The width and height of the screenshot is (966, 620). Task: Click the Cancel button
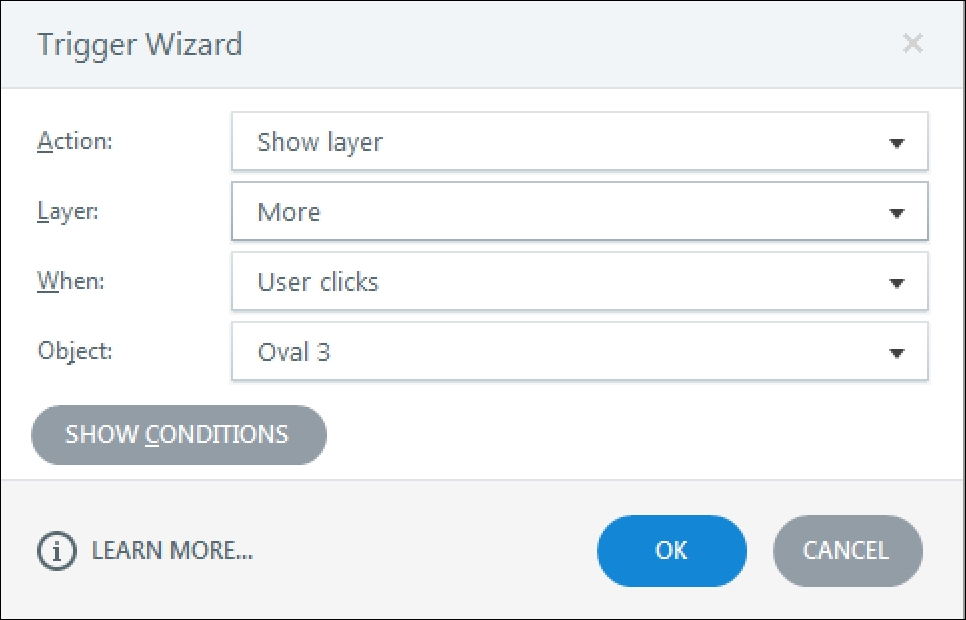coord(848,551)
